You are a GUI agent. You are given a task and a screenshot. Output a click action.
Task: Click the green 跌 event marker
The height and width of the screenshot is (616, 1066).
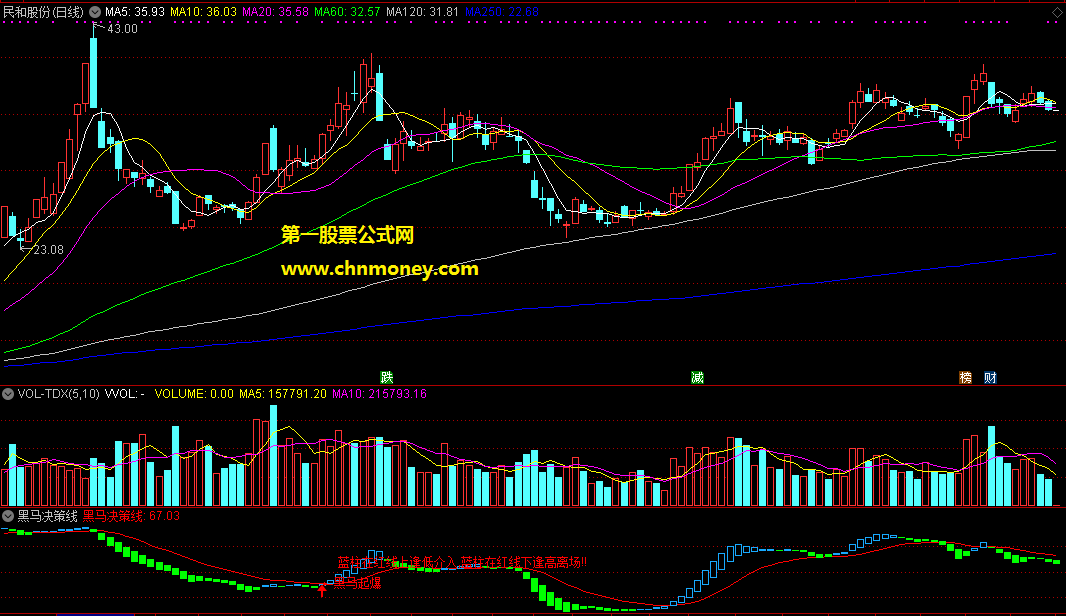(x=386, y=377)
